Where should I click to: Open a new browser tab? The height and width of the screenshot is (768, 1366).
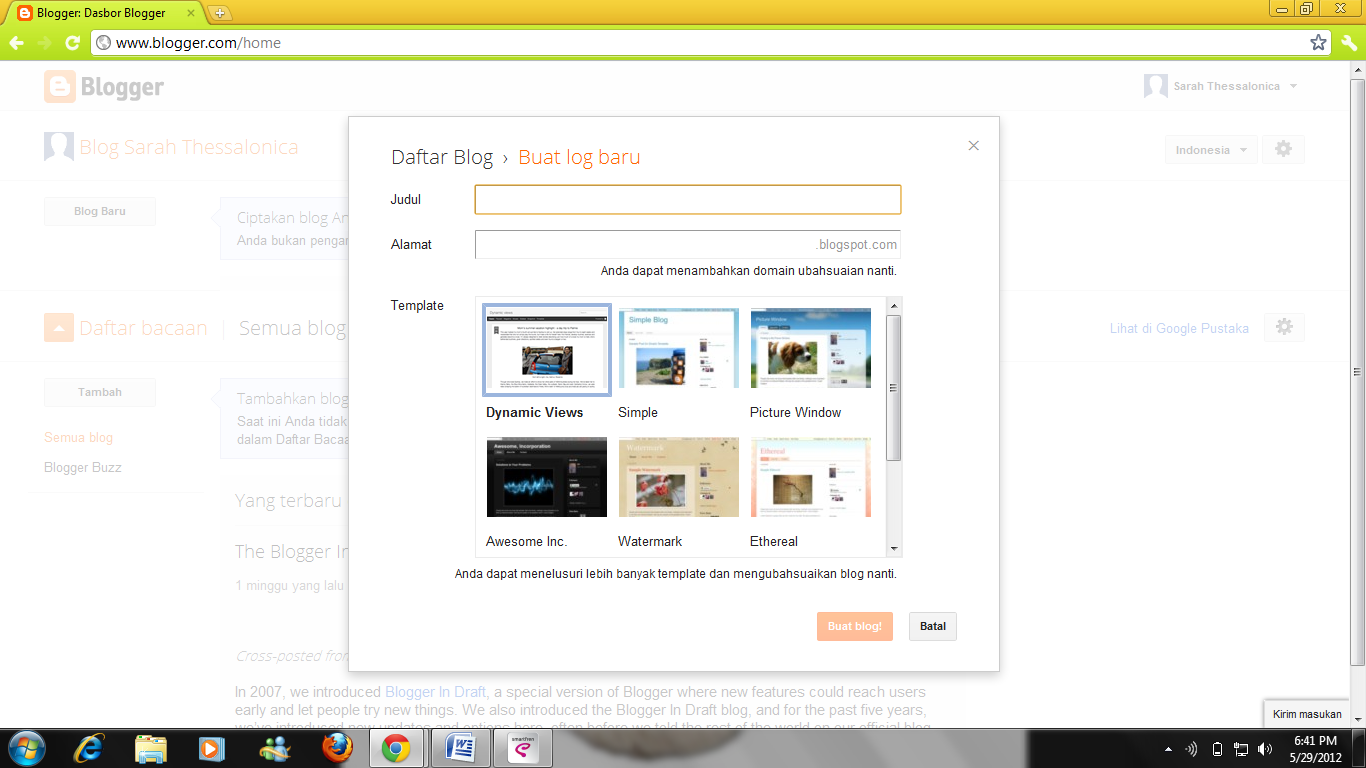point(220,13)
